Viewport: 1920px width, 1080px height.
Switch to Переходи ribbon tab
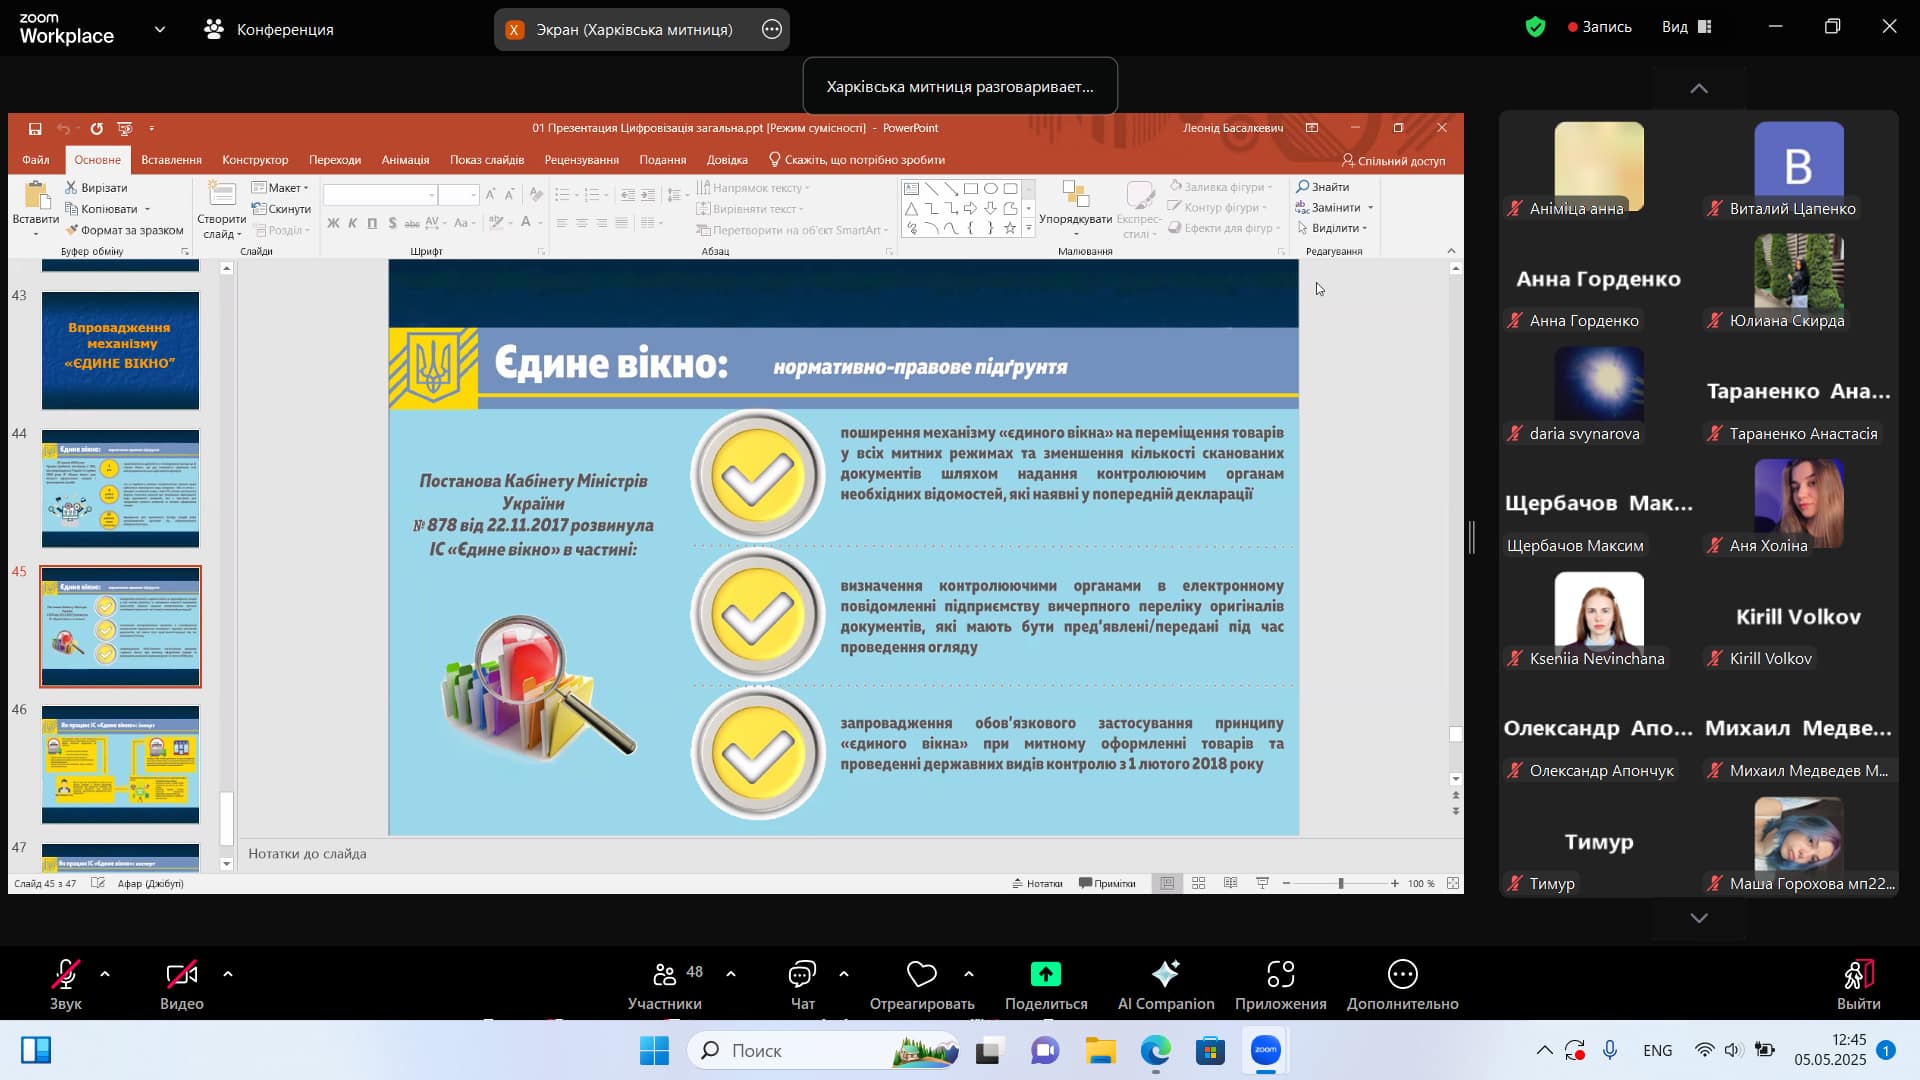click(x=335, y=160)
